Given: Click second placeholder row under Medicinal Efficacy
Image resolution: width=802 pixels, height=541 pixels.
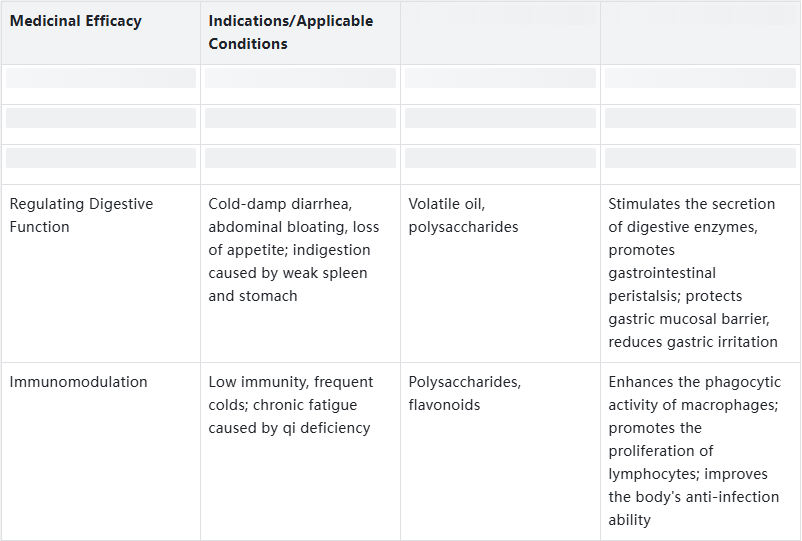Looking at the screenshot, I should (x=100, y=118).
